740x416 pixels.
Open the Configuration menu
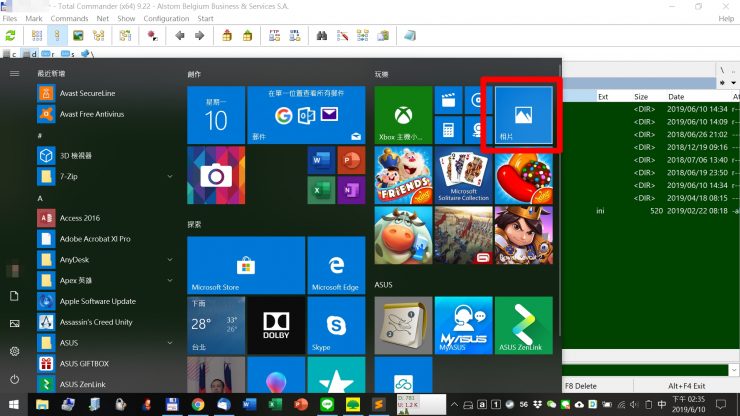tap(166, 18)
